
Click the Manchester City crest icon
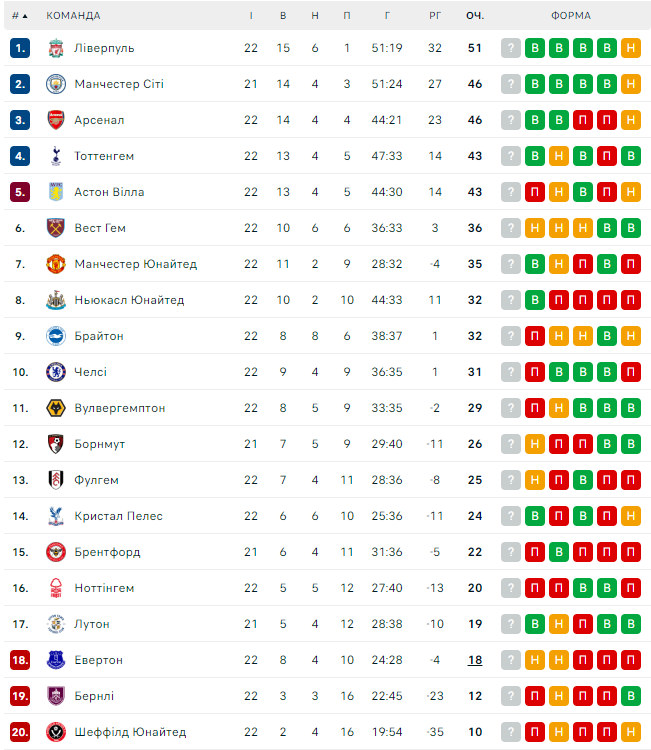click(55, 84)
